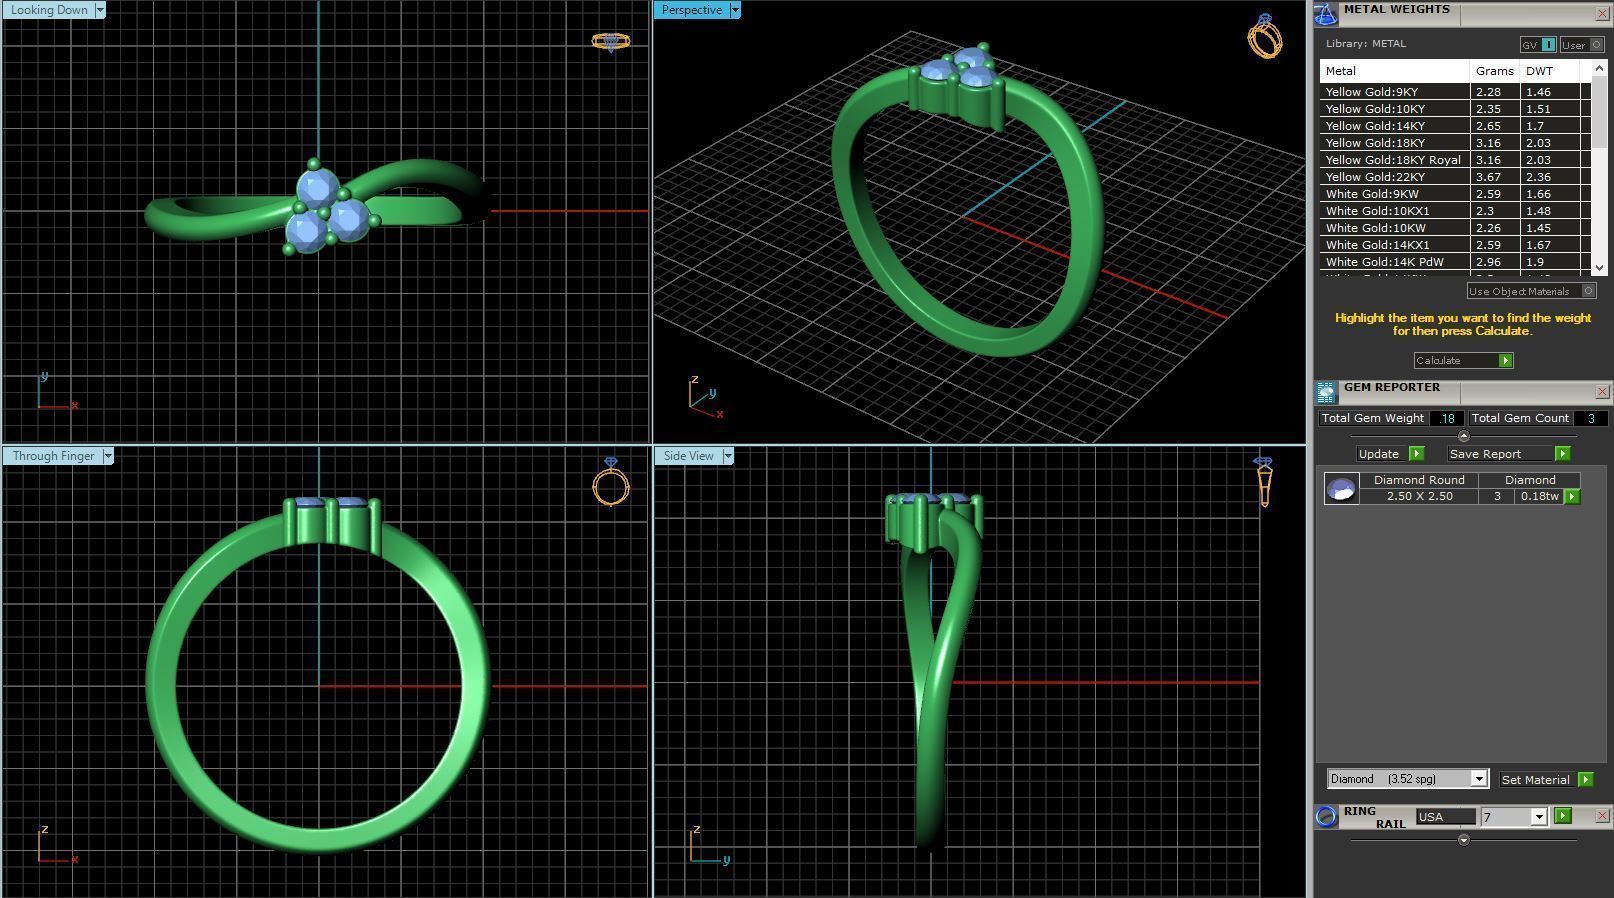Select the Yellow Gold:22KY row
Screen dimensions: 1614x898
[1455, 176]
